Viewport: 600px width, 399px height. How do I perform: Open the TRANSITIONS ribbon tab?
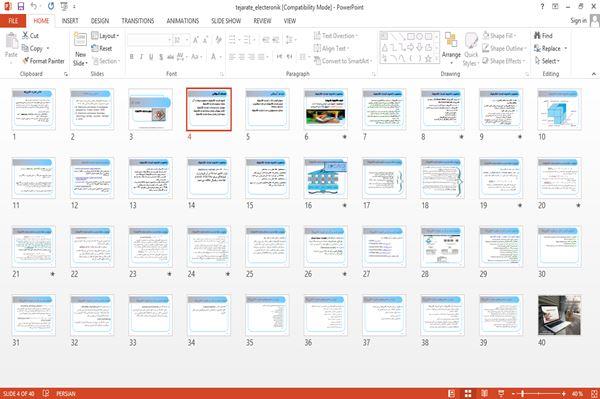coord(138,21)
